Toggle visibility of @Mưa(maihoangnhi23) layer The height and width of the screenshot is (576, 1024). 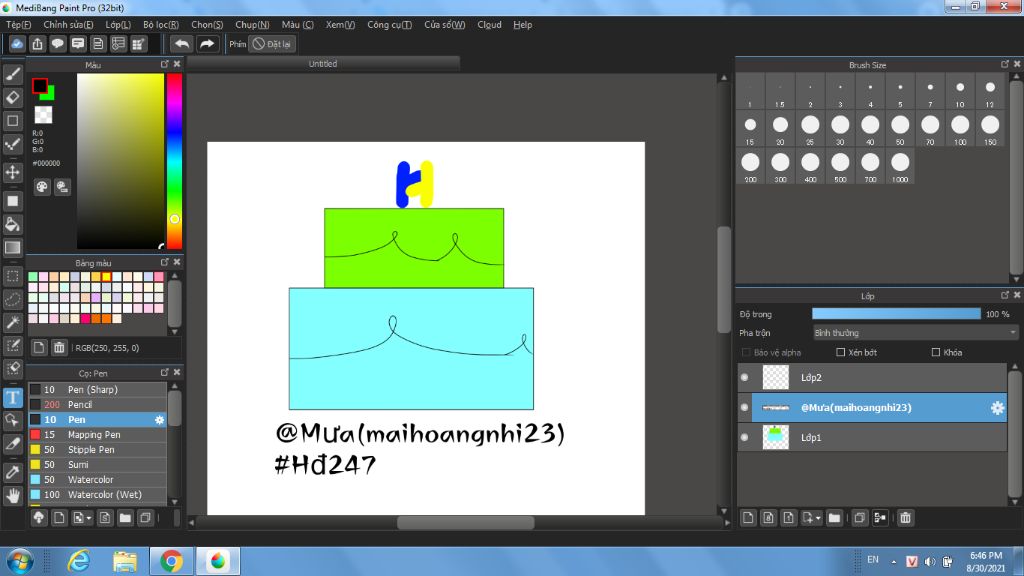tap(744, 408)
